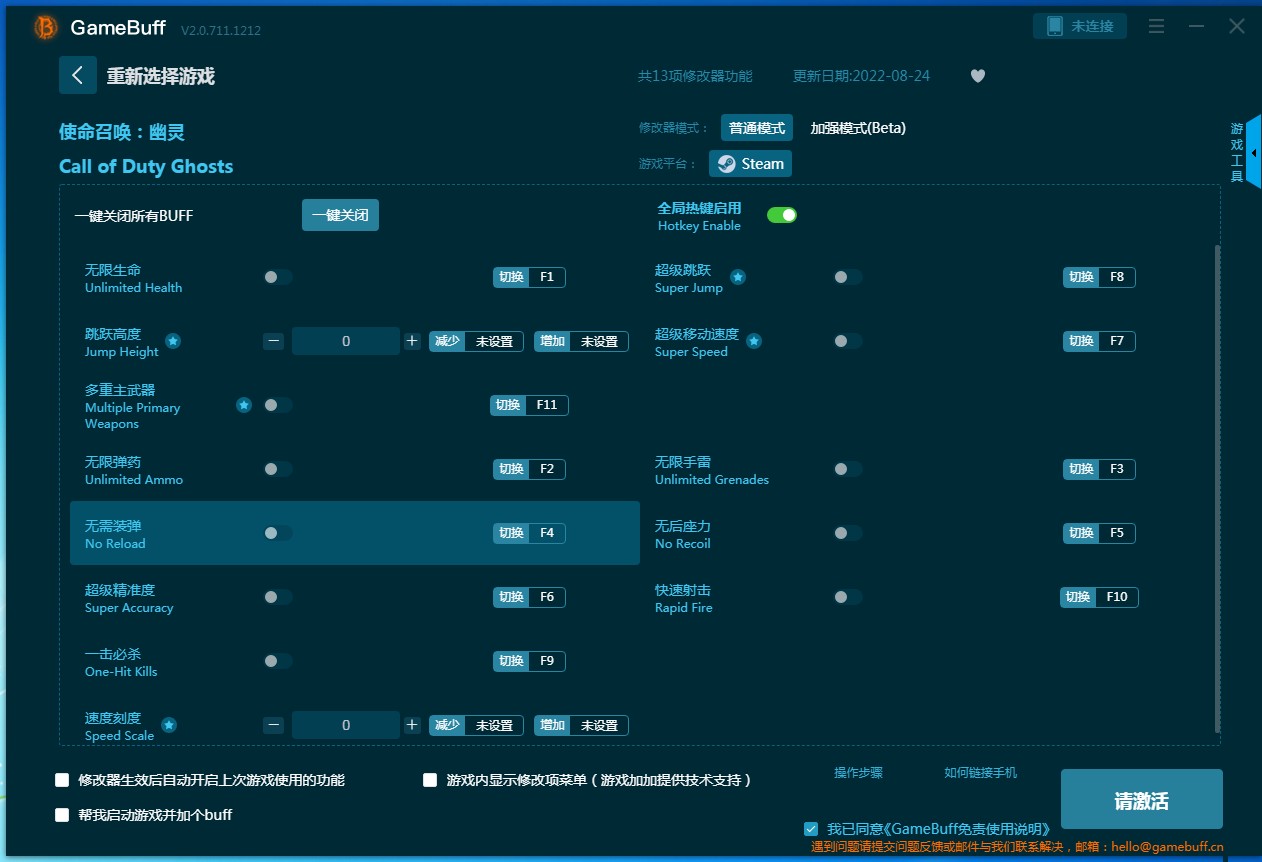This screenshot has width=1262, height=862.
Task: Toggle One-Hit Kills switch
Action: click(278, 661)
